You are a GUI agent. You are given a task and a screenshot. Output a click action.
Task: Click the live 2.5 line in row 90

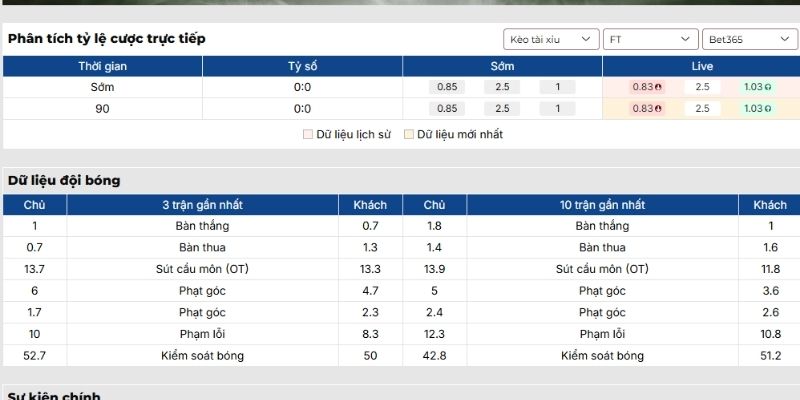point(703,109)
